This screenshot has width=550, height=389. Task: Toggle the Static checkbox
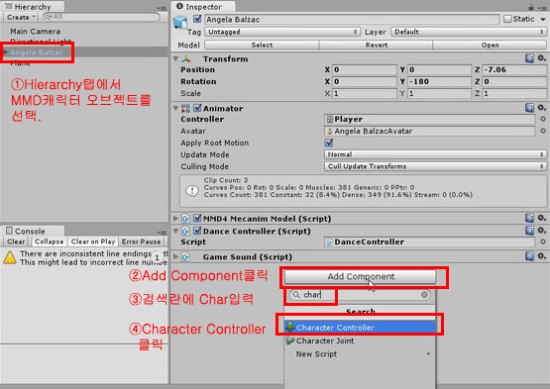(x=507, y=19)
